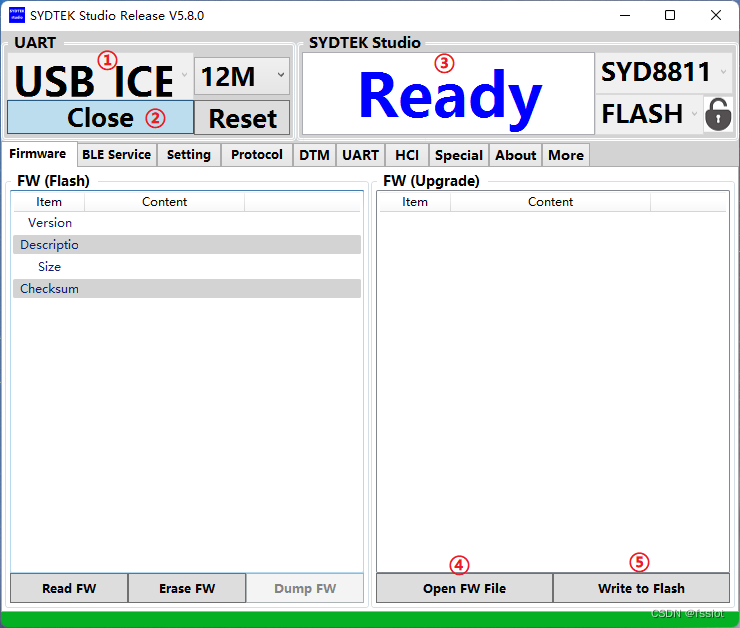This screenshot has height=628, width=740.
Task: Open the Special tab
Action: coord(459,155)
